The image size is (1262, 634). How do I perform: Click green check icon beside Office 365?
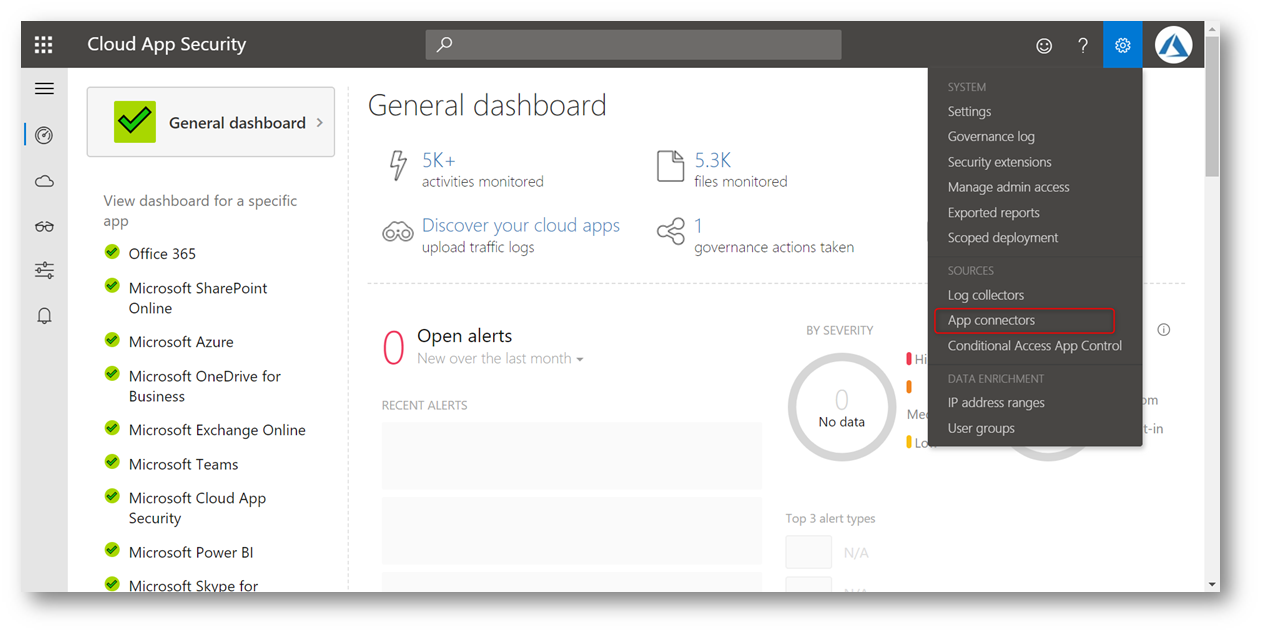[112, 252]
